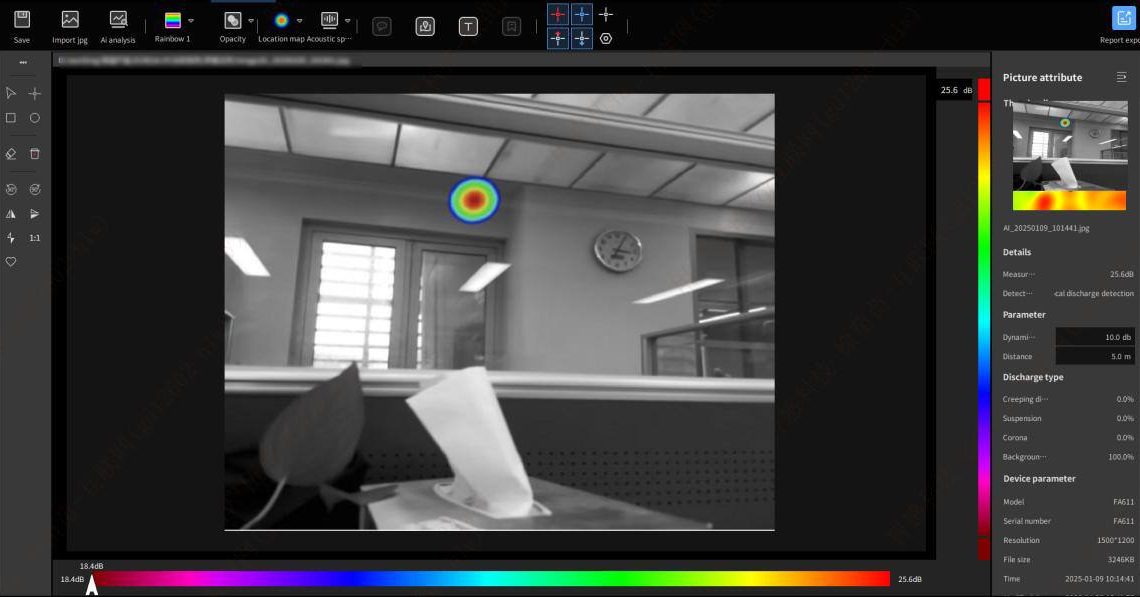Rotate image 90 degrees counterclockwise
Viewport: 1140px width, 597px height.
click(x=11, y=189)
